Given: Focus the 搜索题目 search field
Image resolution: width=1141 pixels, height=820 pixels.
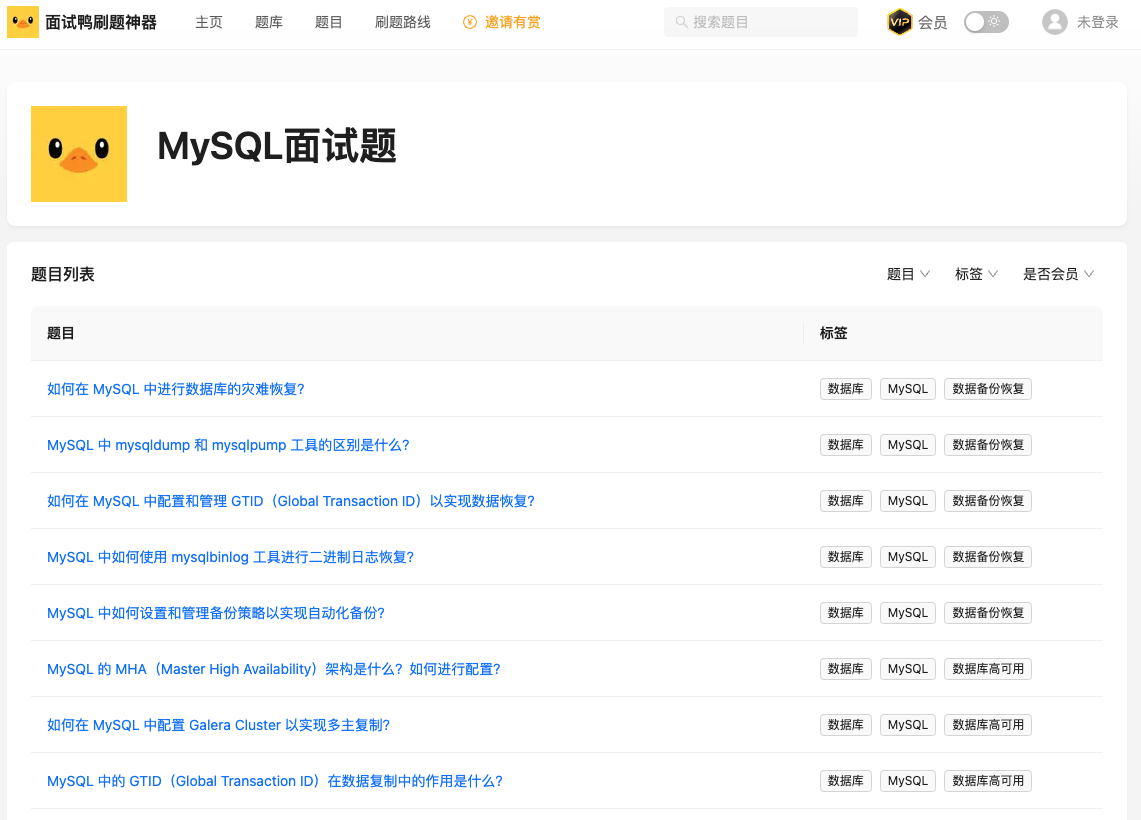Looking at the screenshot, I should (760, 23).
